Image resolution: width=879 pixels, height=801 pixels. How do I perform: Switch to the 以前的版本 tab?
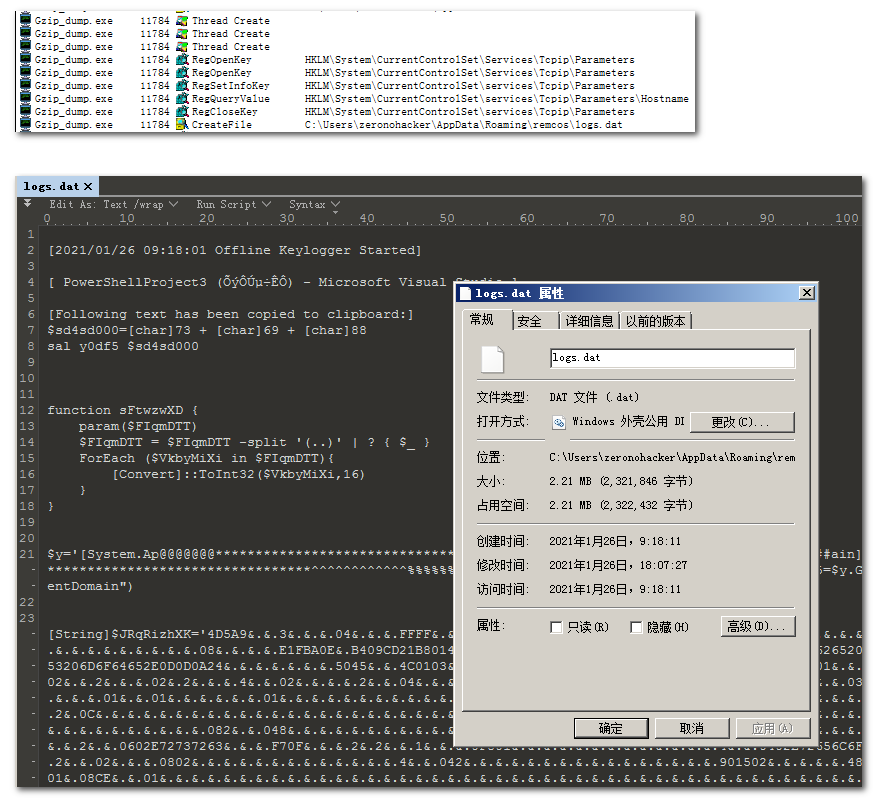(655, 321)
